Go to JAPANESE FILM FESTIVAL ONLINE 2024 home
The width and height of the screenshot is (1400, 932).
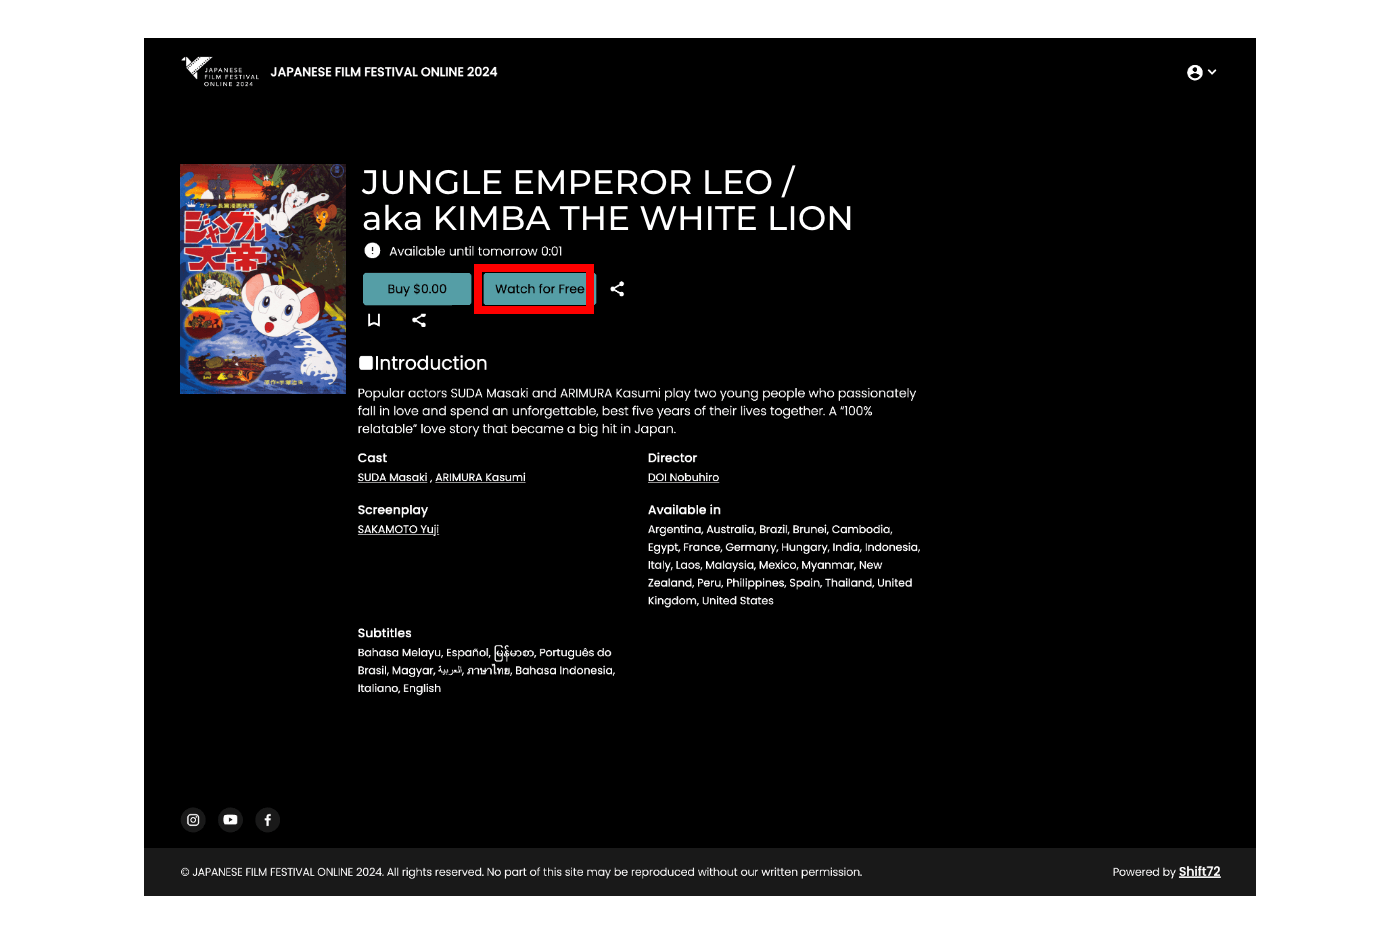point(384,72)
